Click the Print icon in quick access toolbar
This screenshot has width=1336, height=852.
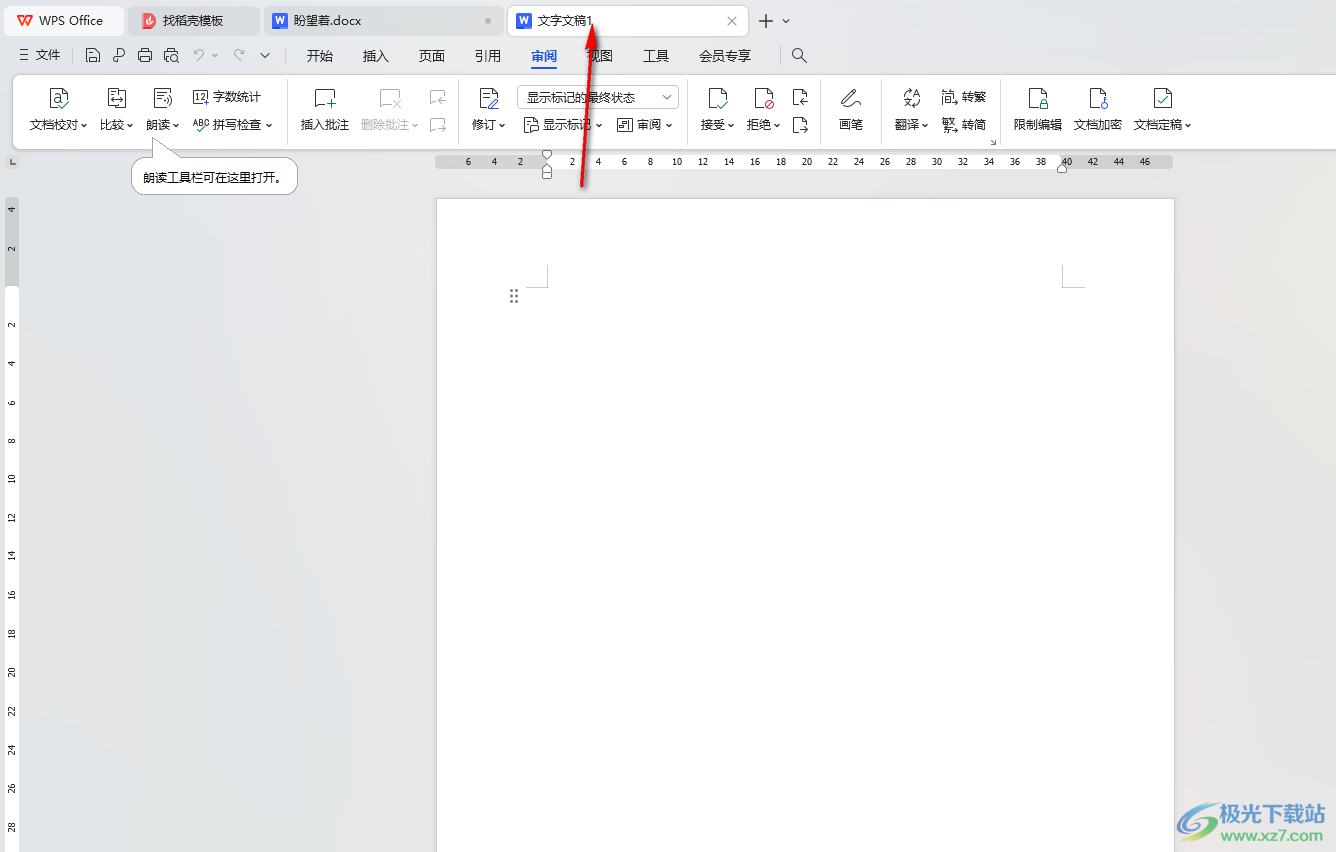point(145,56)
